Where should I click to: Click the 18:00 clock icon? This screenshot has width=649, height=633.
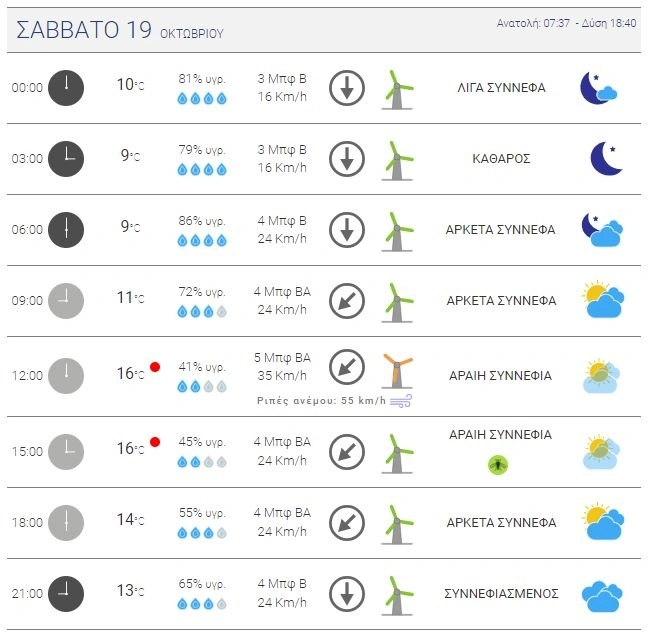point(66,522)
